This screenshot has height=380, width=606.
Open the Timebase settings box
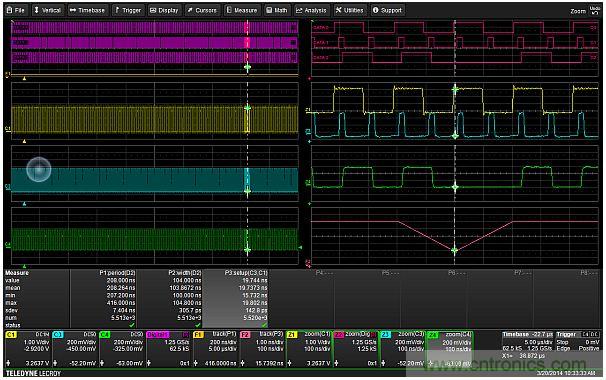[527, 346]
